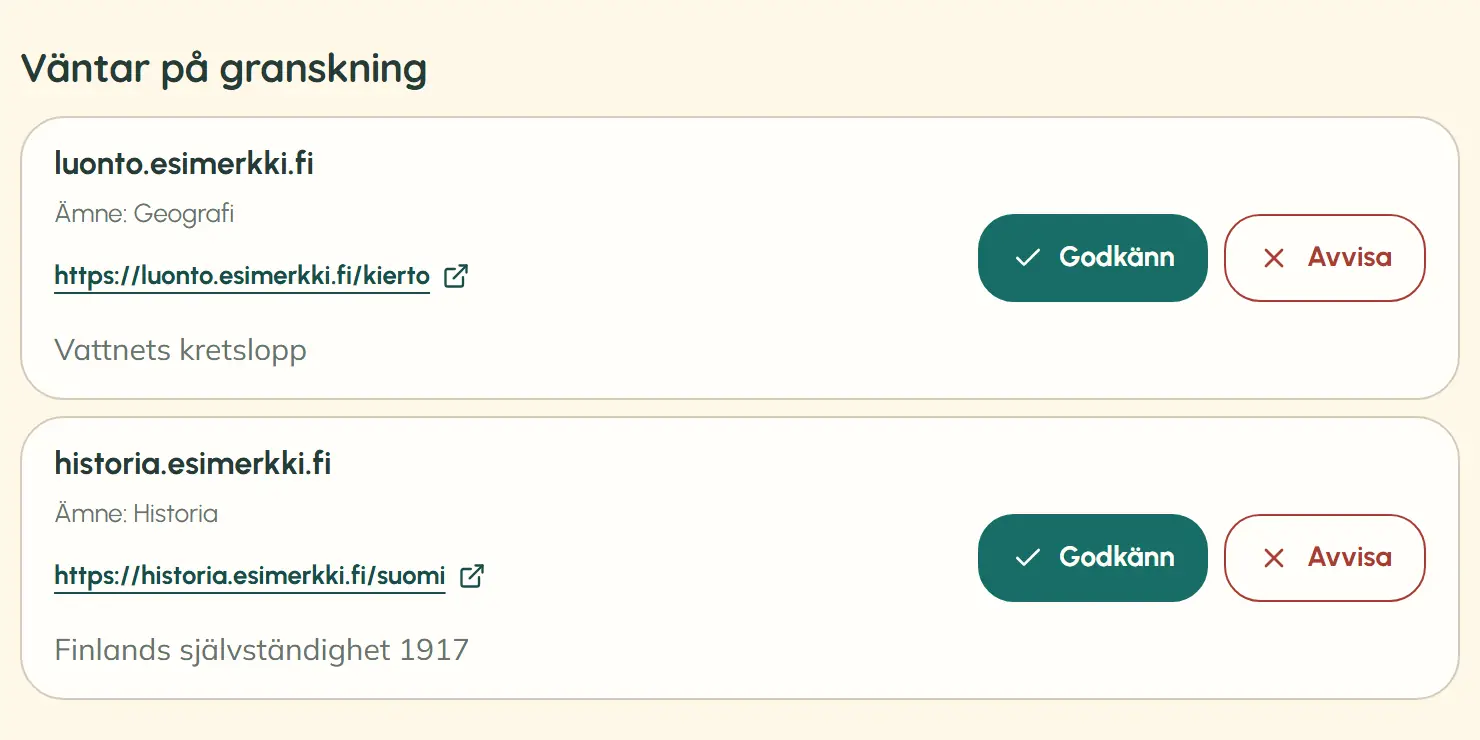Click checkmark icon in Geografi card's Godkänn button
Screen dimensions: 1480x740
tap(1027, 258)
